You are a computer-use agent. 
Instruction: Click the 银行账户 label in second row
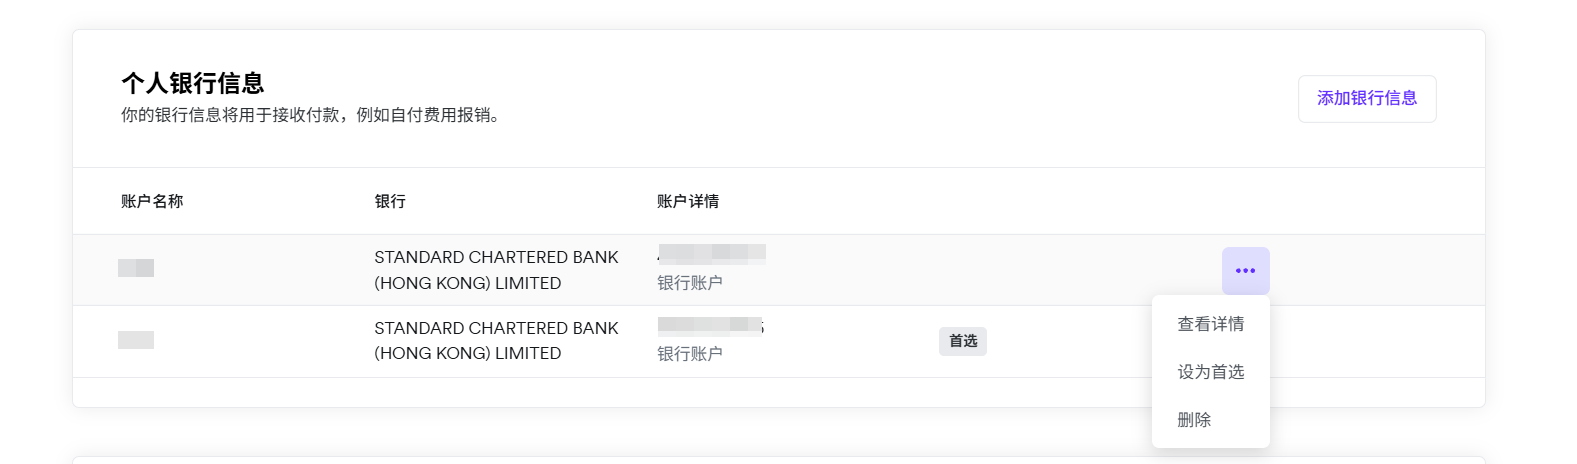coord(689,354)
